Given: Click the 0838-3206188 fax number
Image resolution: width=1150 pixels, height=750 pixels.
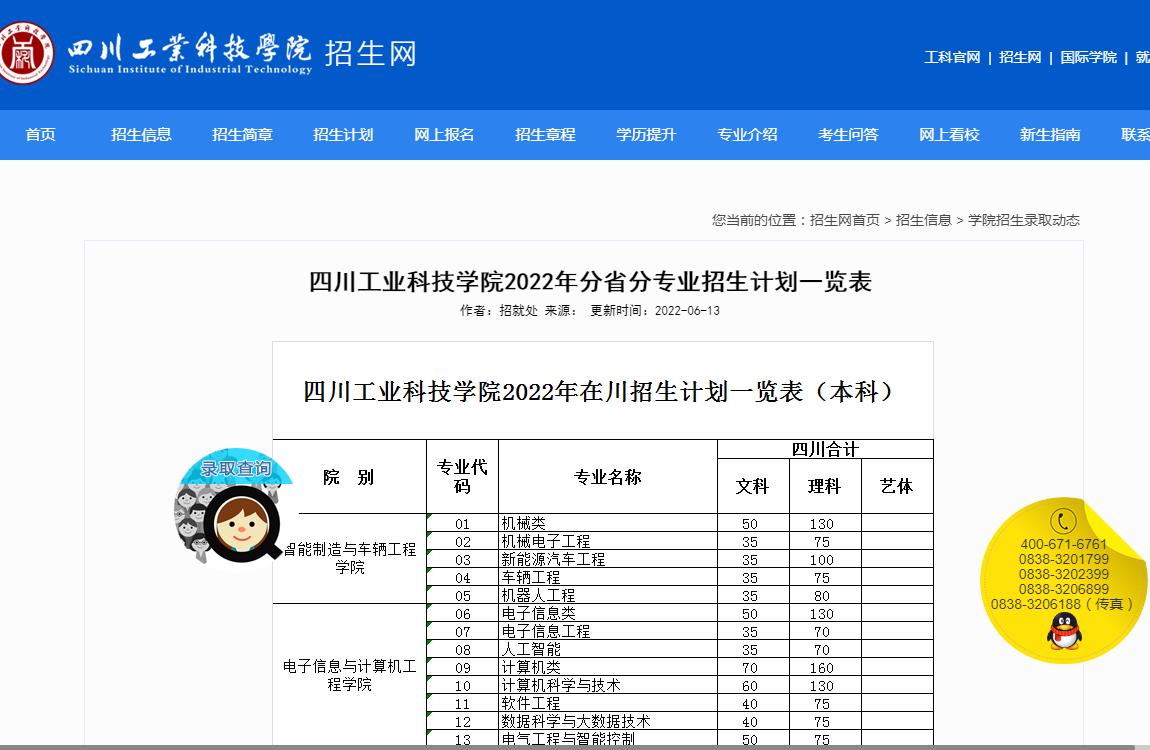Looking at the screenshot, I should point(1062,604).
